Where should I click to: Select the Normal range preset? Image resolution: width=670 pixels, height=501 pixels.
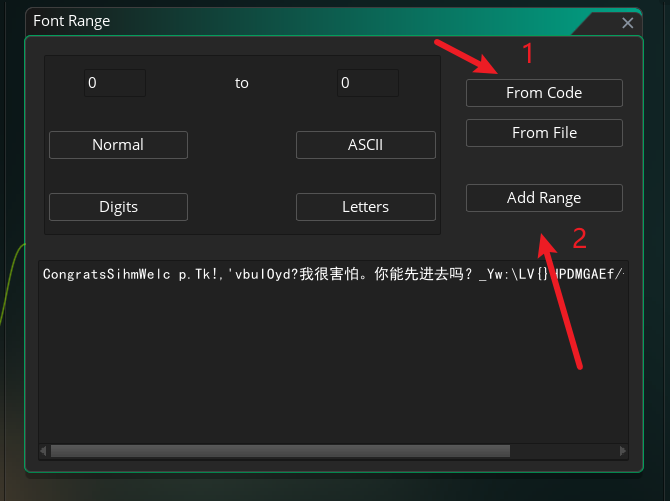118,145
